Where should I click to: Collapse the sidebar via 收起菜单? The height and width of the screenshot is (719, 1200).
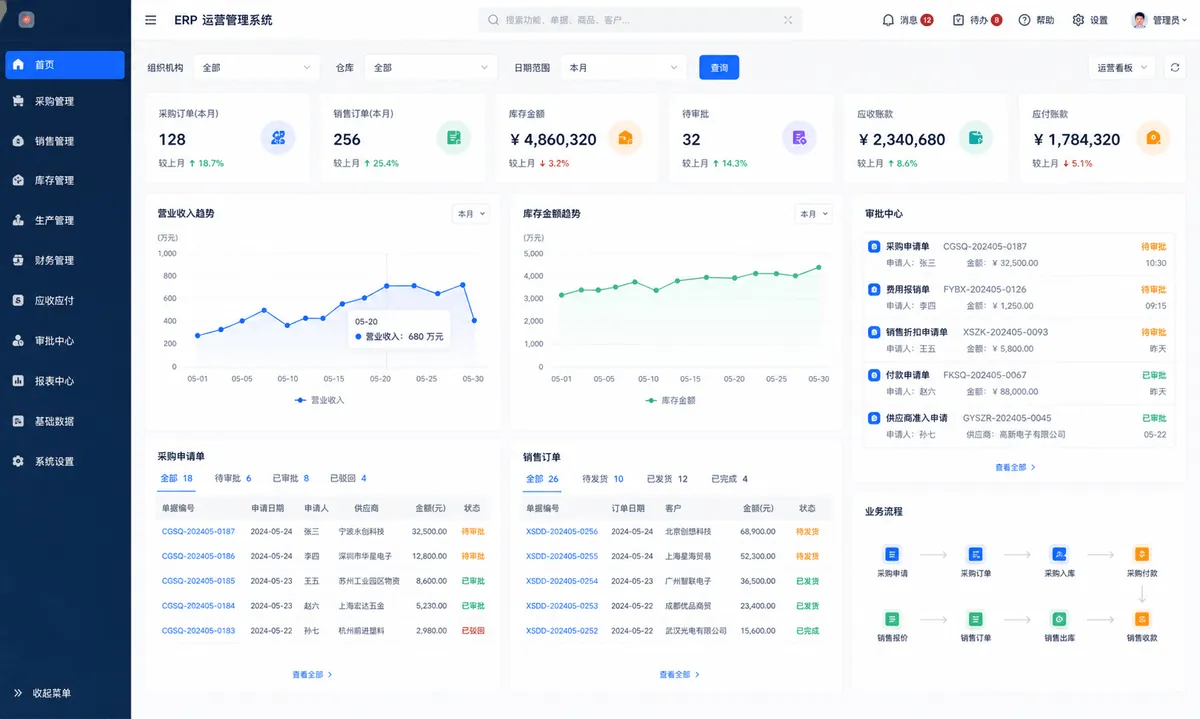42,693
